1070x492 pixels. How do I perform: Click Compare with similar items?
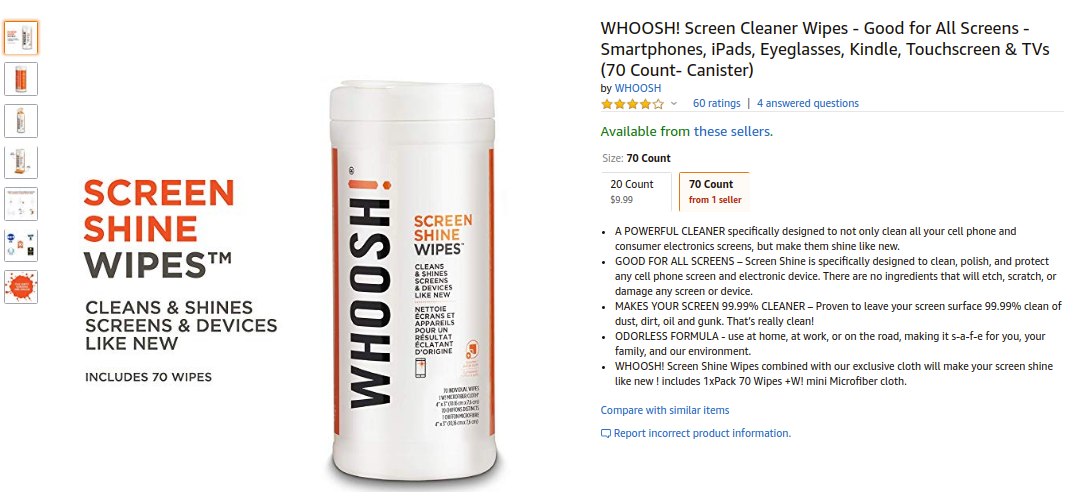coord(665,410)
